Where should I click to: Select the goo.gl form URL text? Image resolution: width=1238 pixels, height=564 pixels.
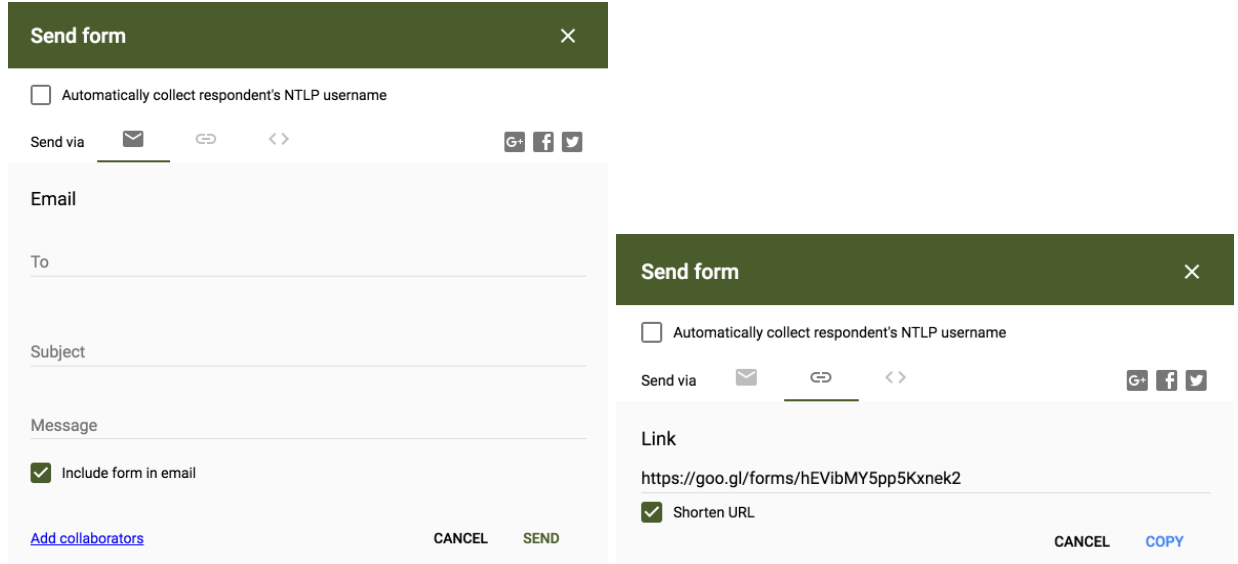coord(801,478)
